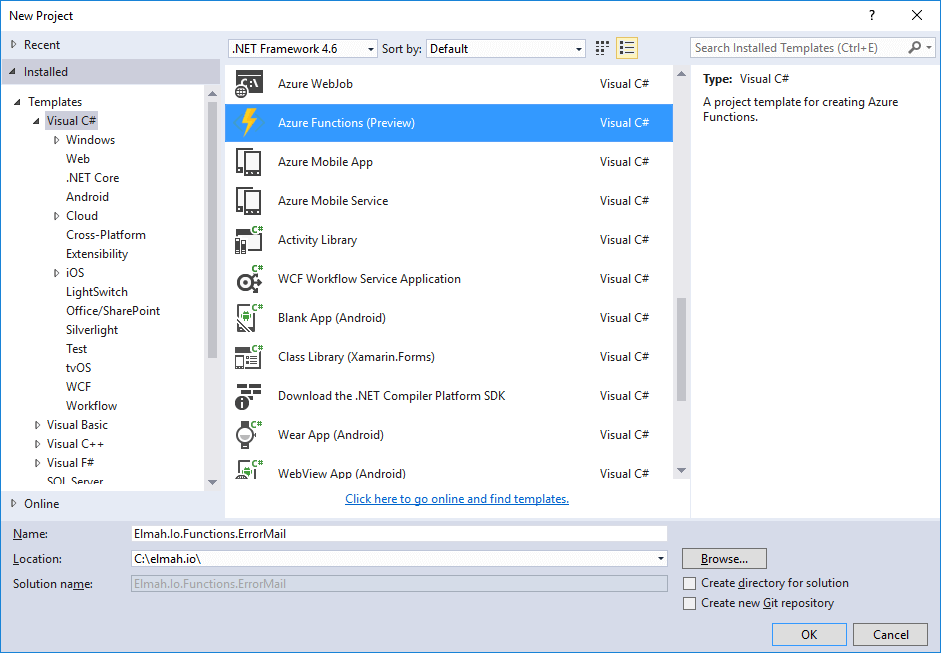Click the Azure Mobile Service template icon
Viewport: 941px width, 653px height.
coord(248,201)
